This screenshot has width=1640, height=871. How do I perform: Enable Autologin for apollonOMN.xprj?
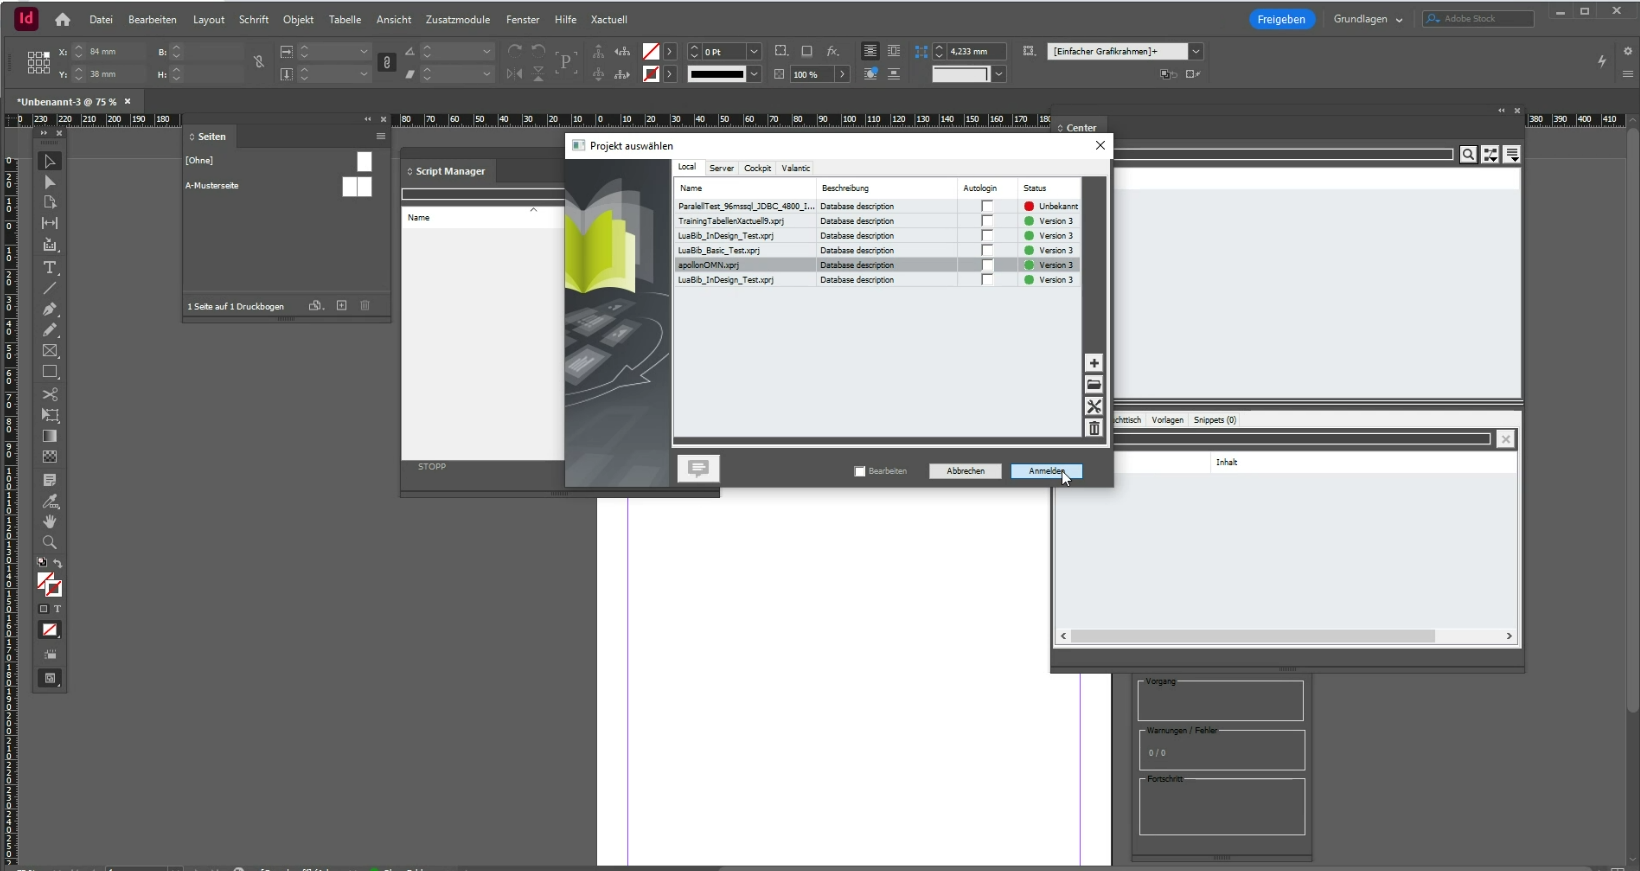pyautogui.click(x=987, y=265)
